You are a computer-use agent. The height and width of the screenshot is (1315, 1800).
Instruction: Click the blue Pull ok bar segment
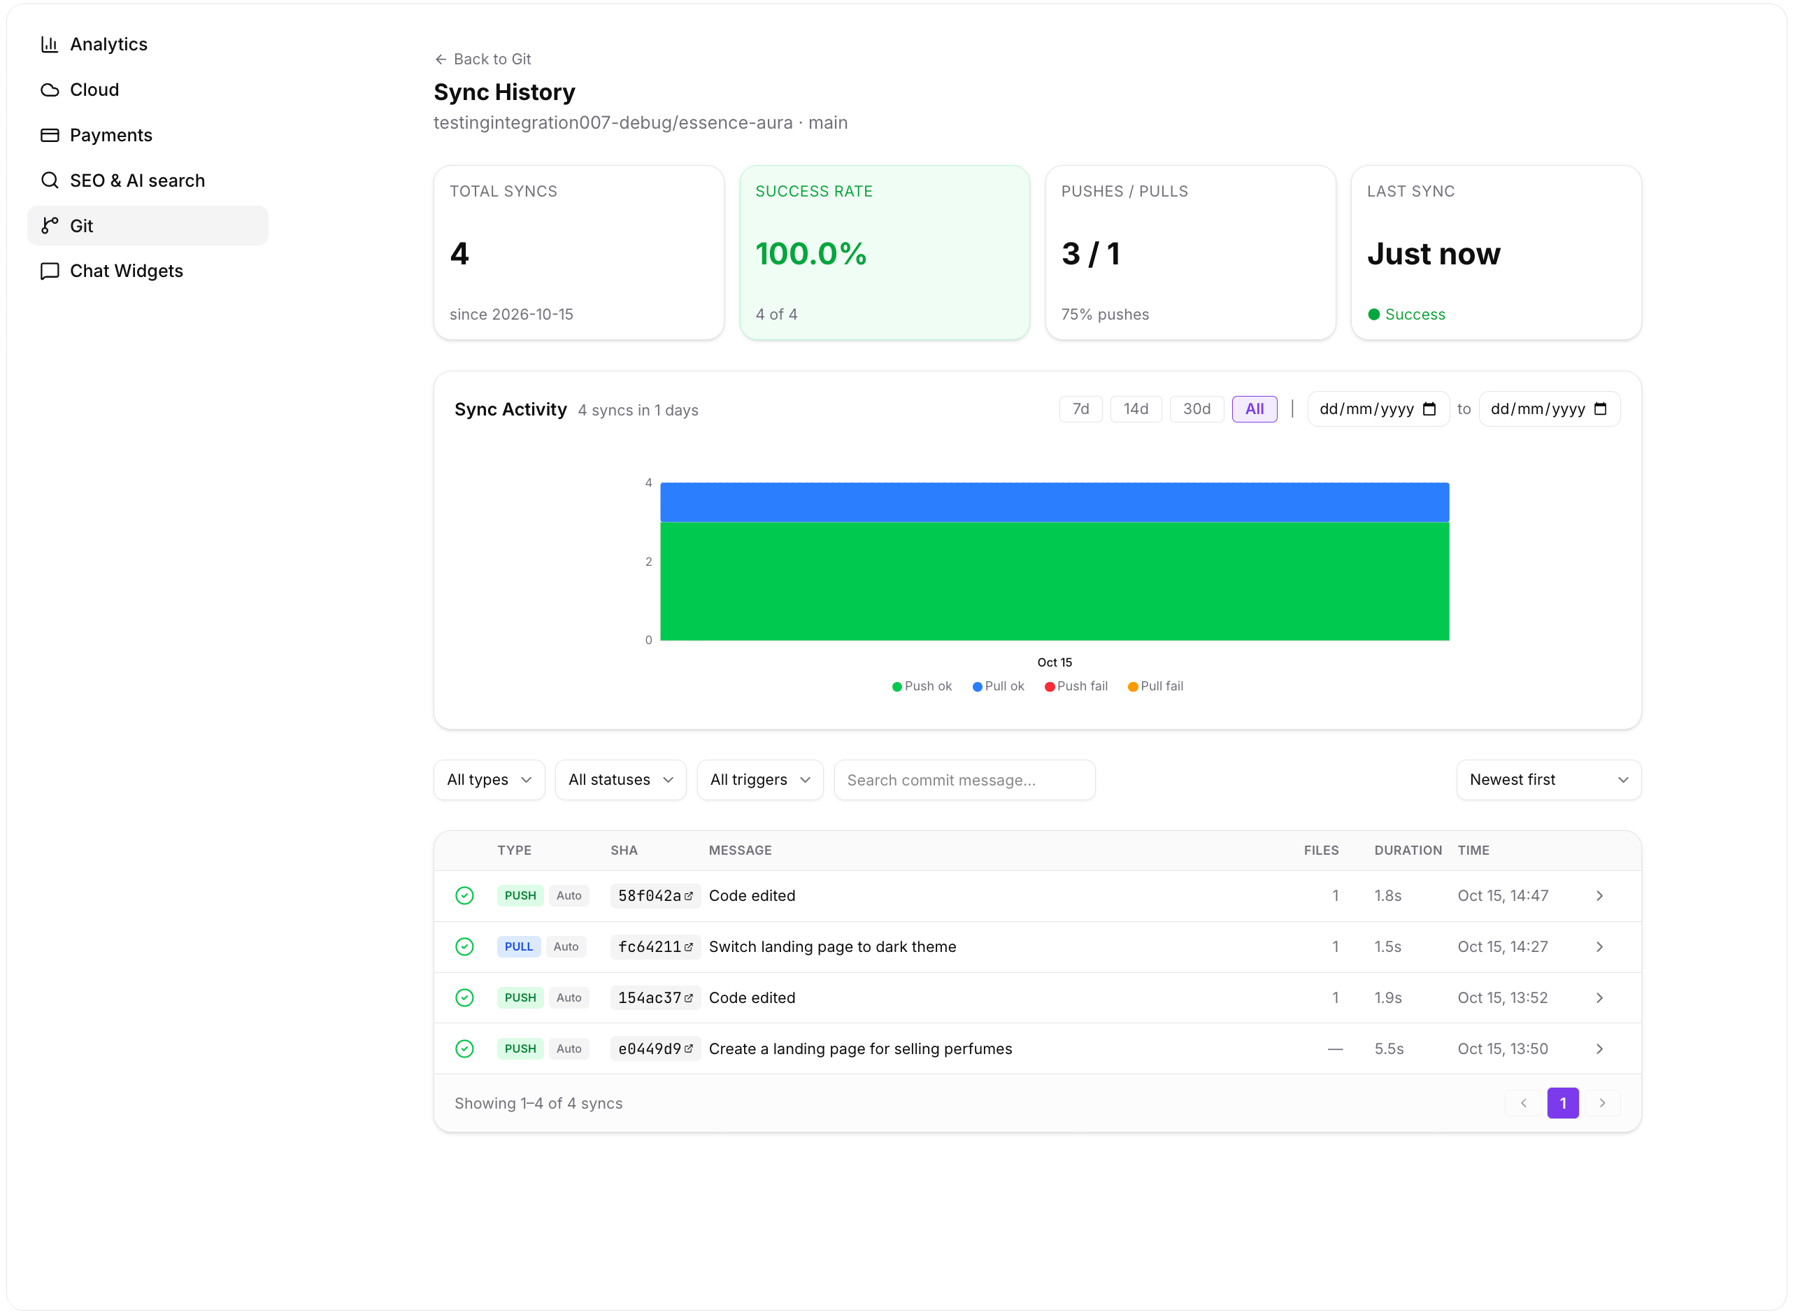coord(1054,502)
